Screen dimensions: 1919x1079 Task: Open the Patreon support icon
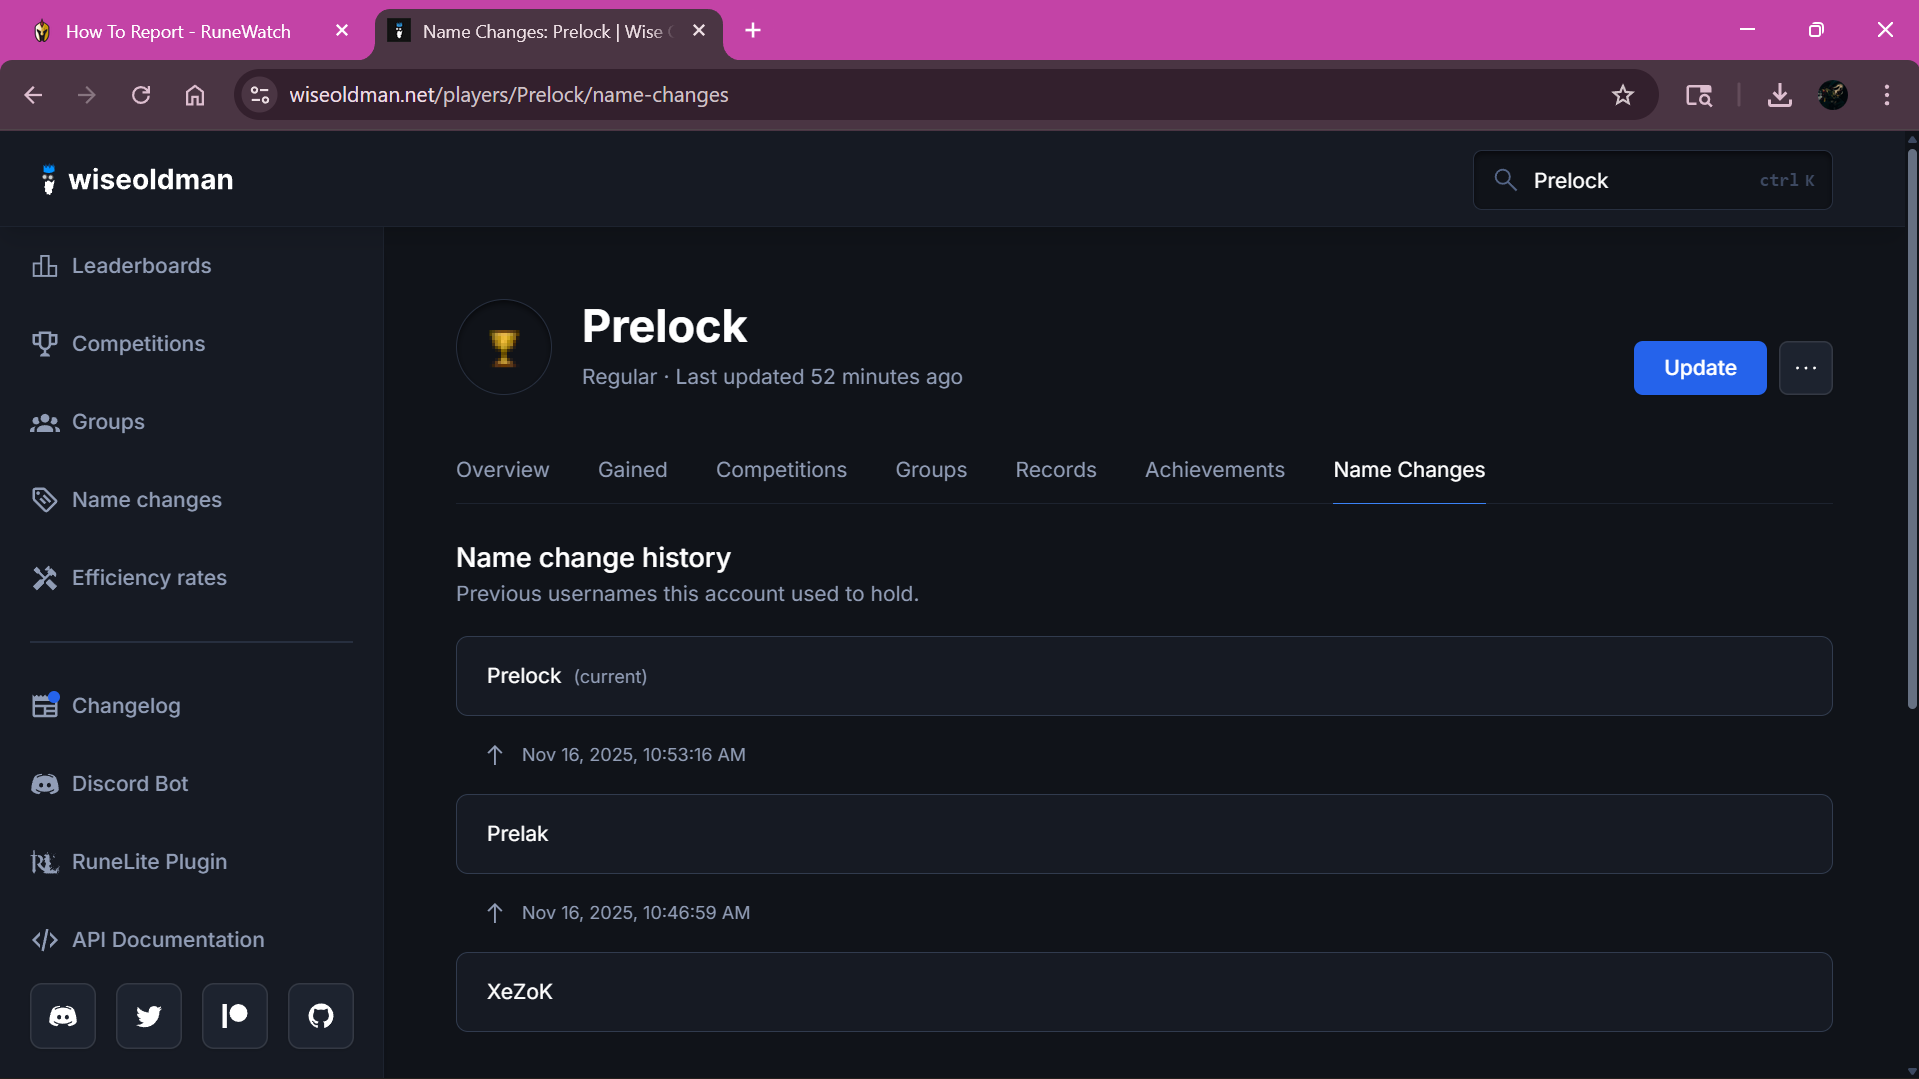click(234, 1015)
